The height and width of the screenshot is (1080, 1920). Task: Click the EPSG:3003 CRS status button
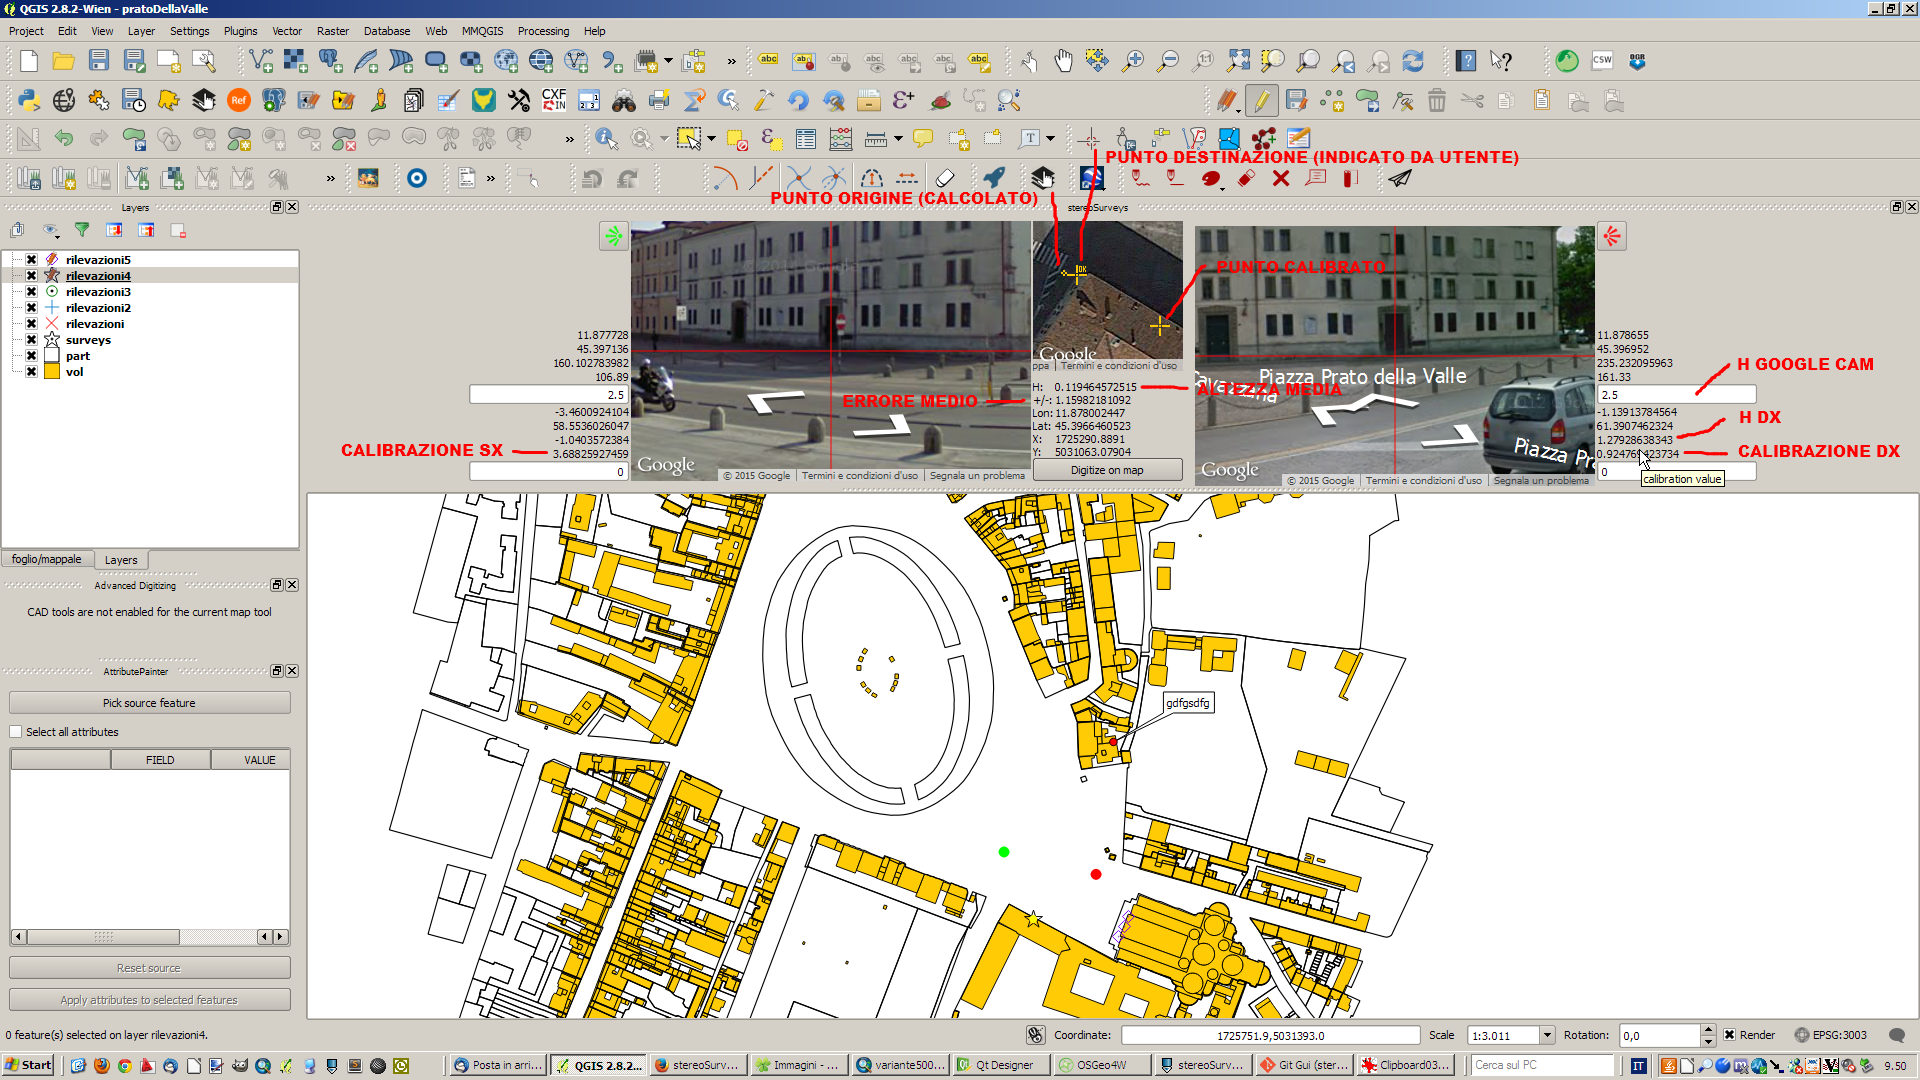pos(1830,1035)
